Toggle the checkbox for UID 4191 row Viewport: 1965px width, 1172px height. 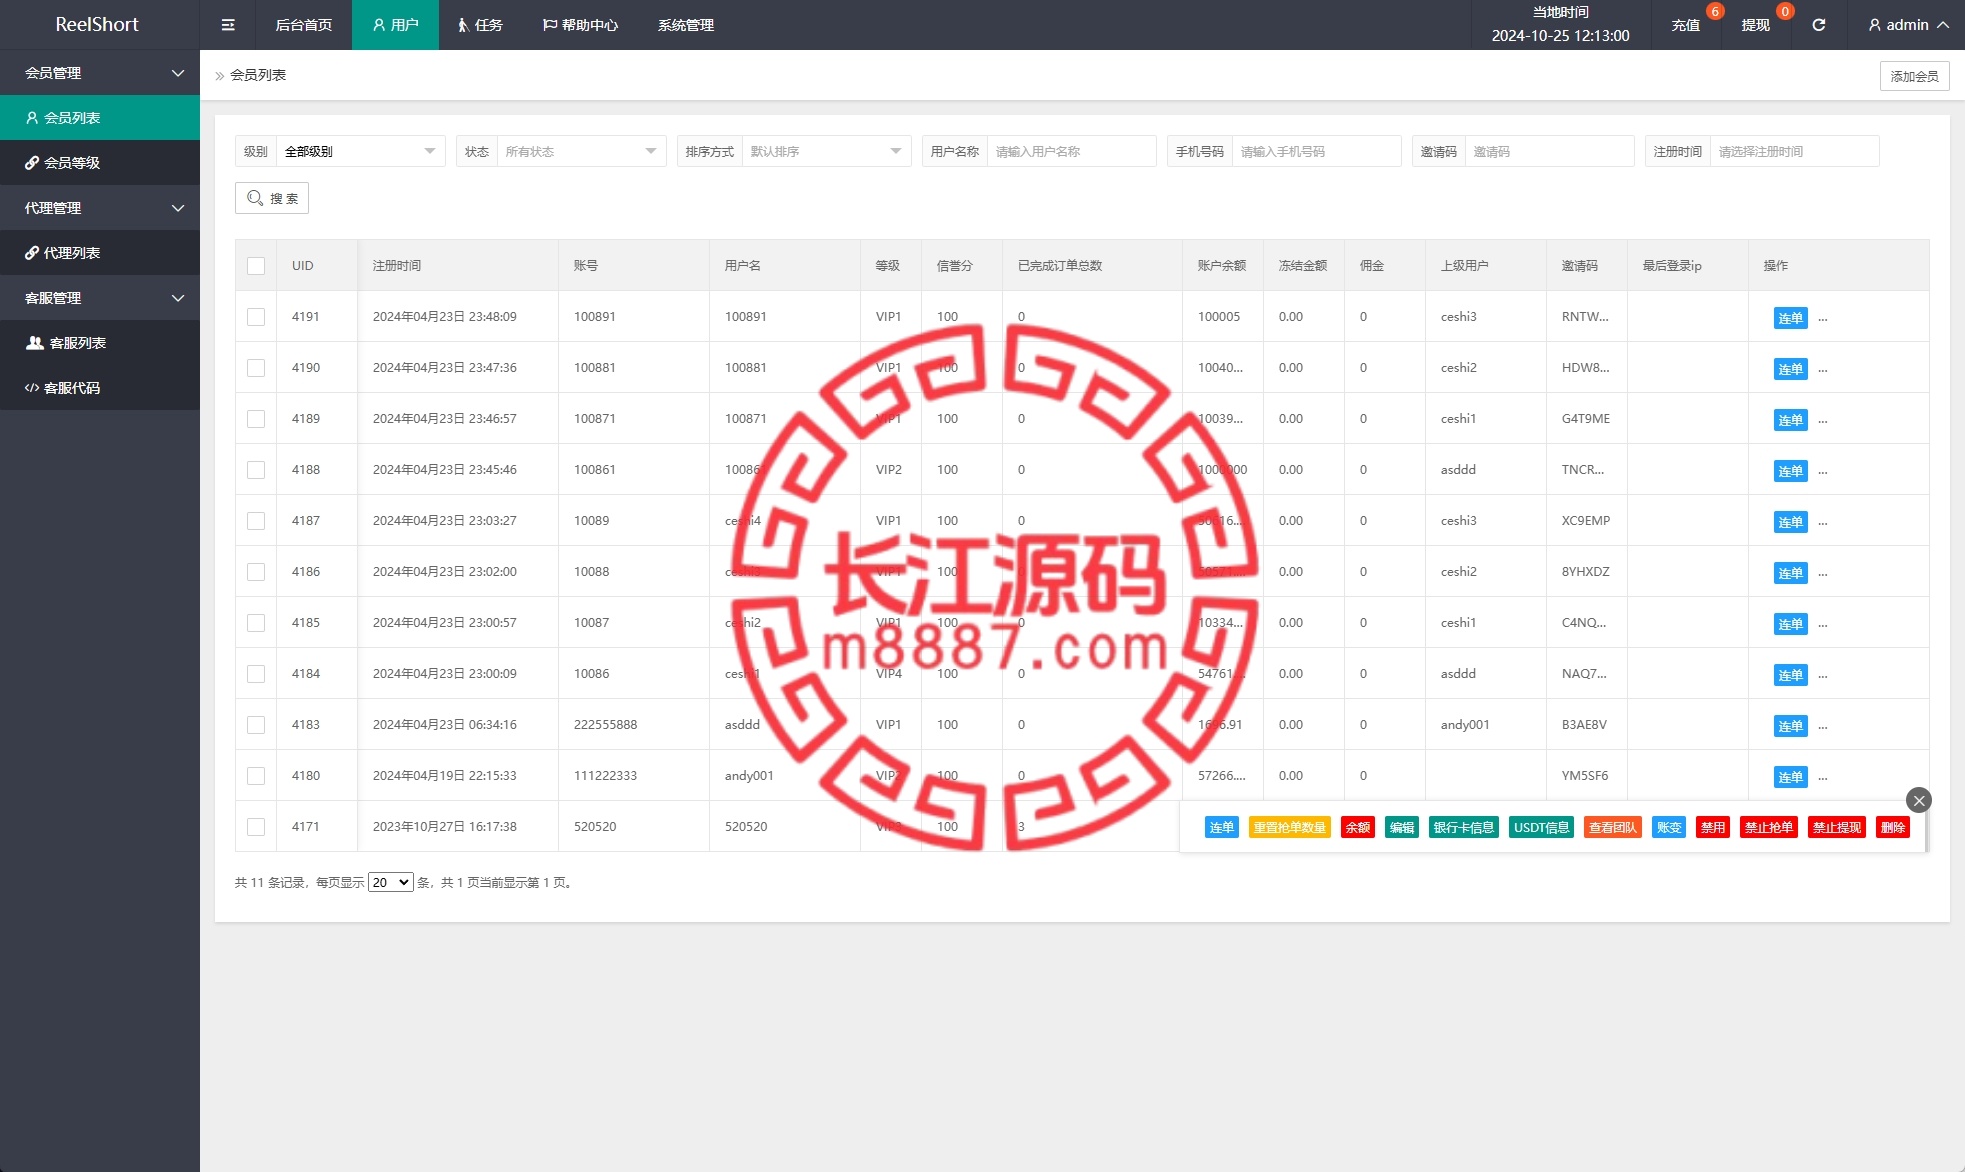pos(257,315)
